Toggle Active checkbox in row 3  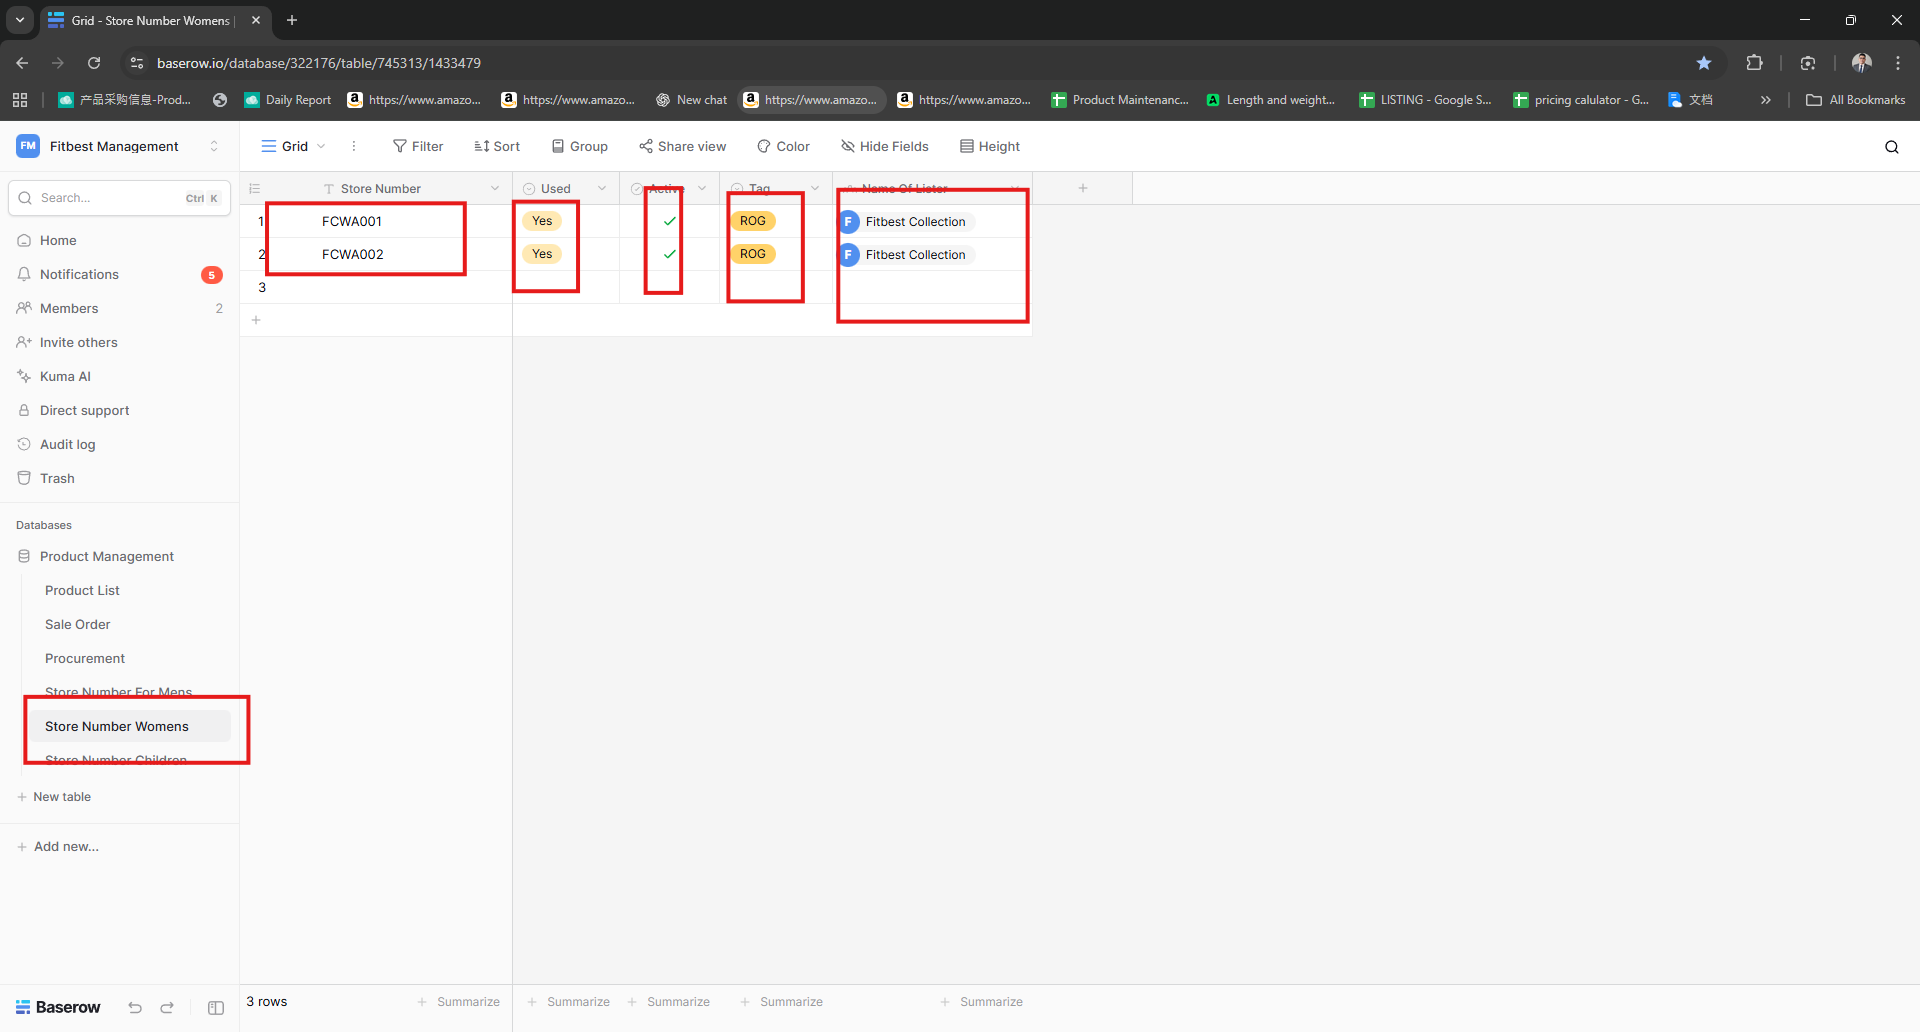[669, 287]
